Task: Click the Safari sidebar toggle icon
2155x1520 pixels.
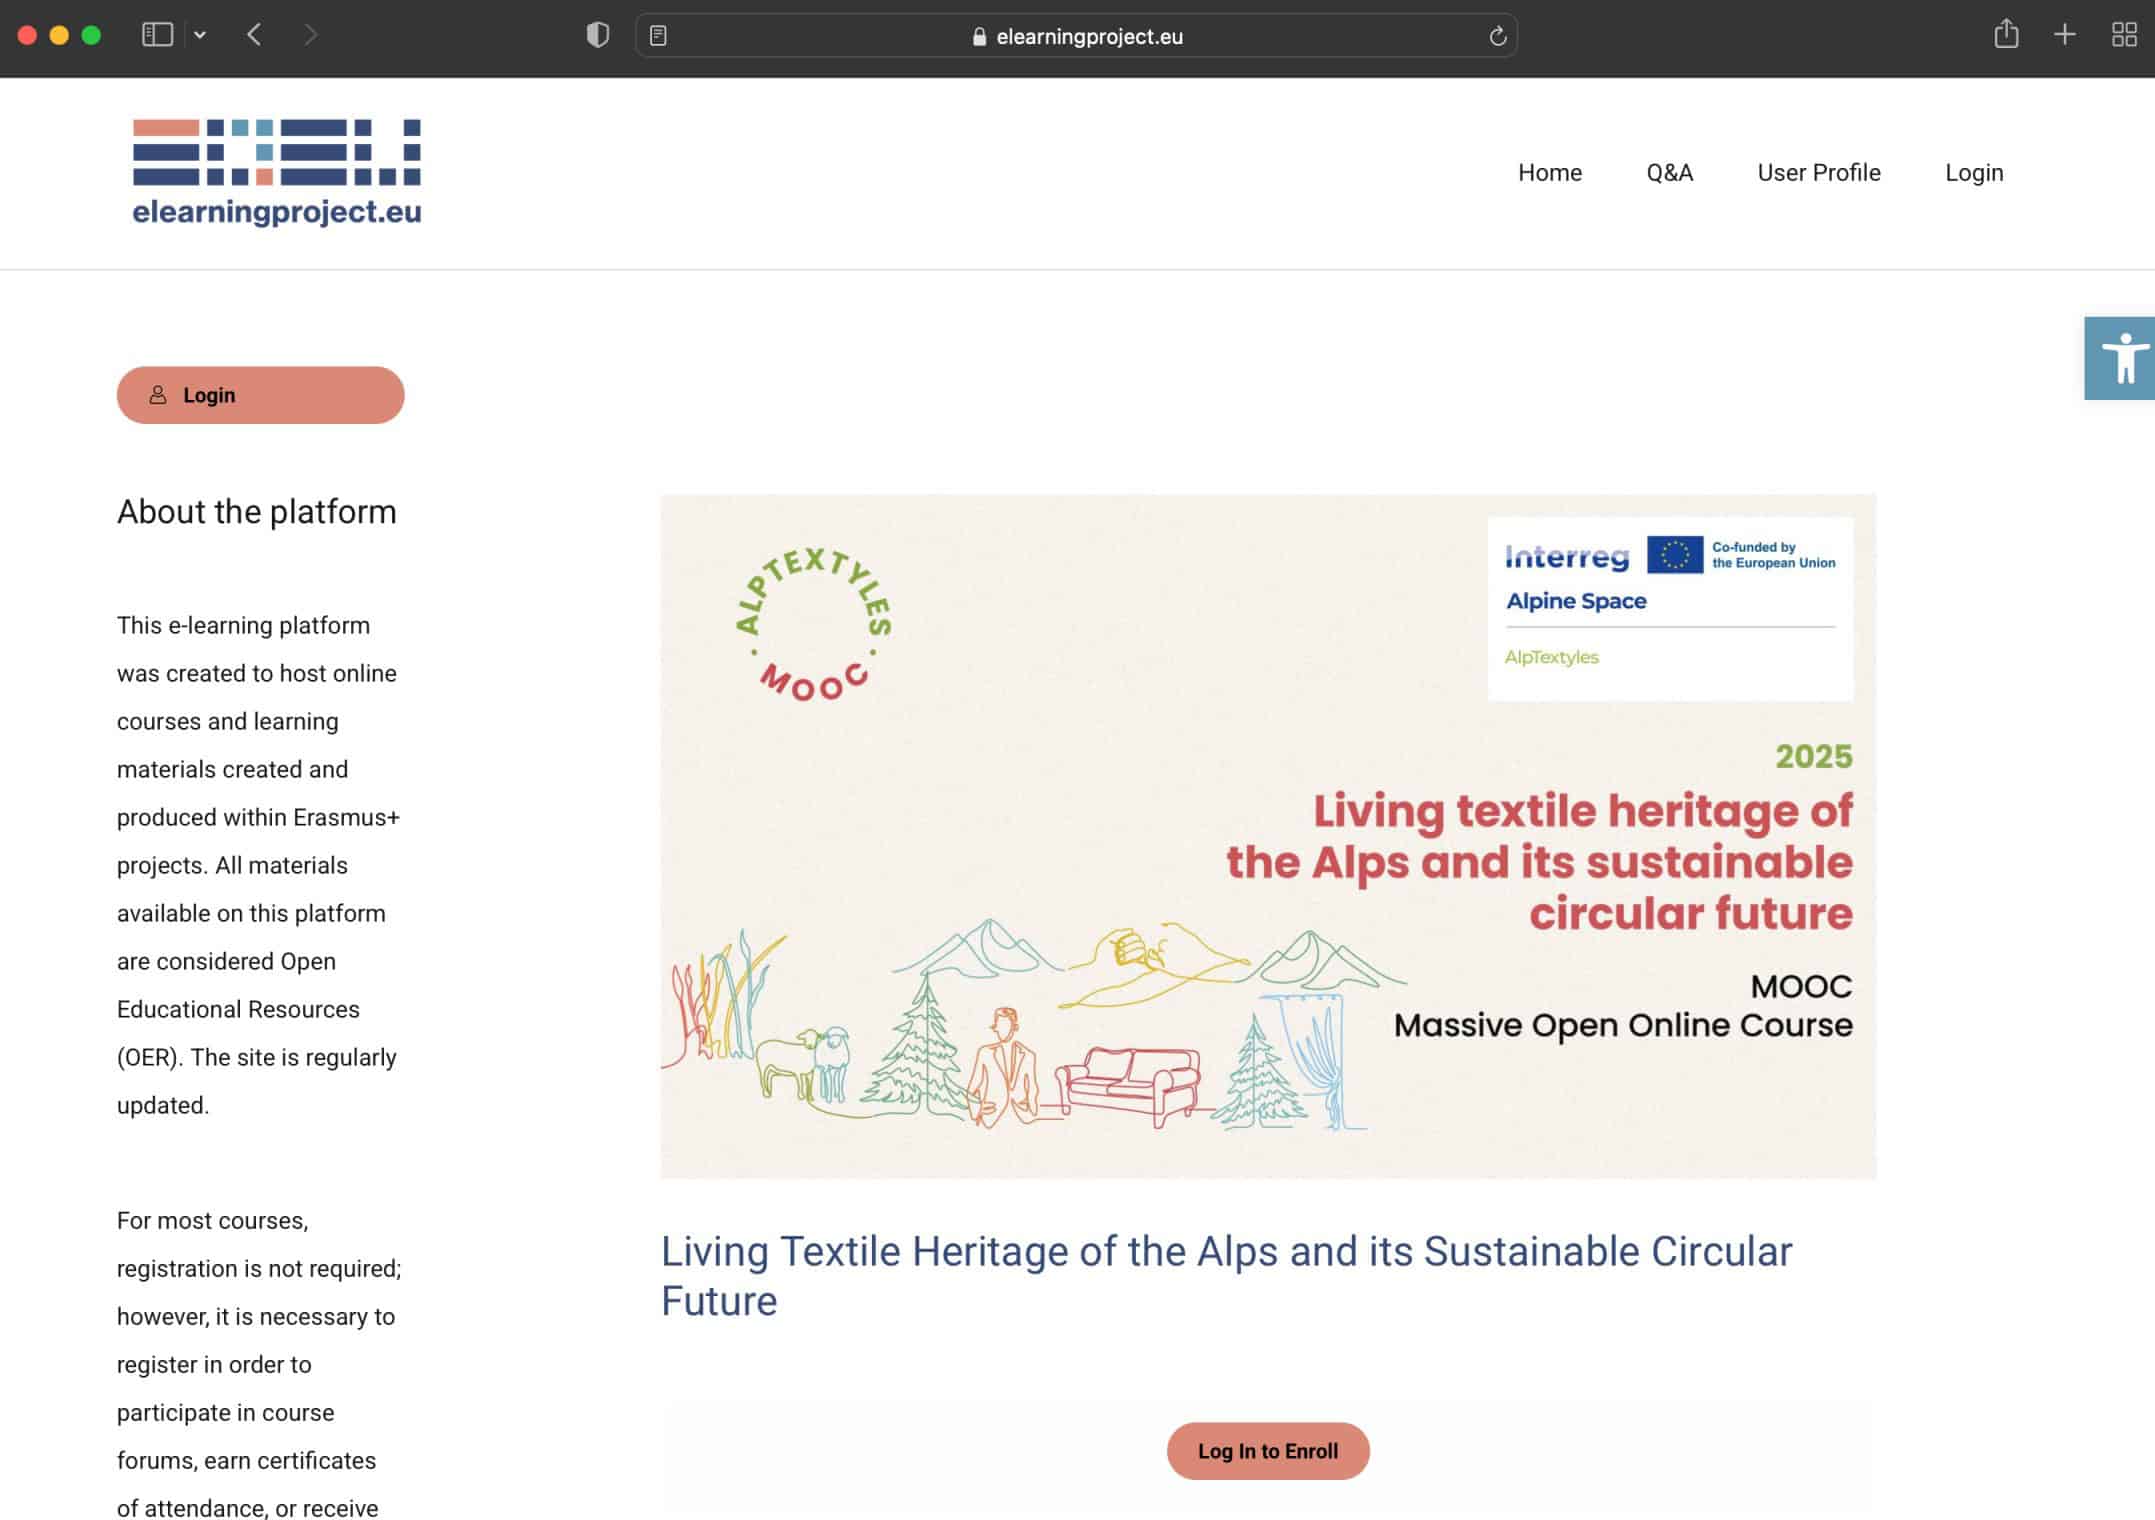Action: (157, 35)
